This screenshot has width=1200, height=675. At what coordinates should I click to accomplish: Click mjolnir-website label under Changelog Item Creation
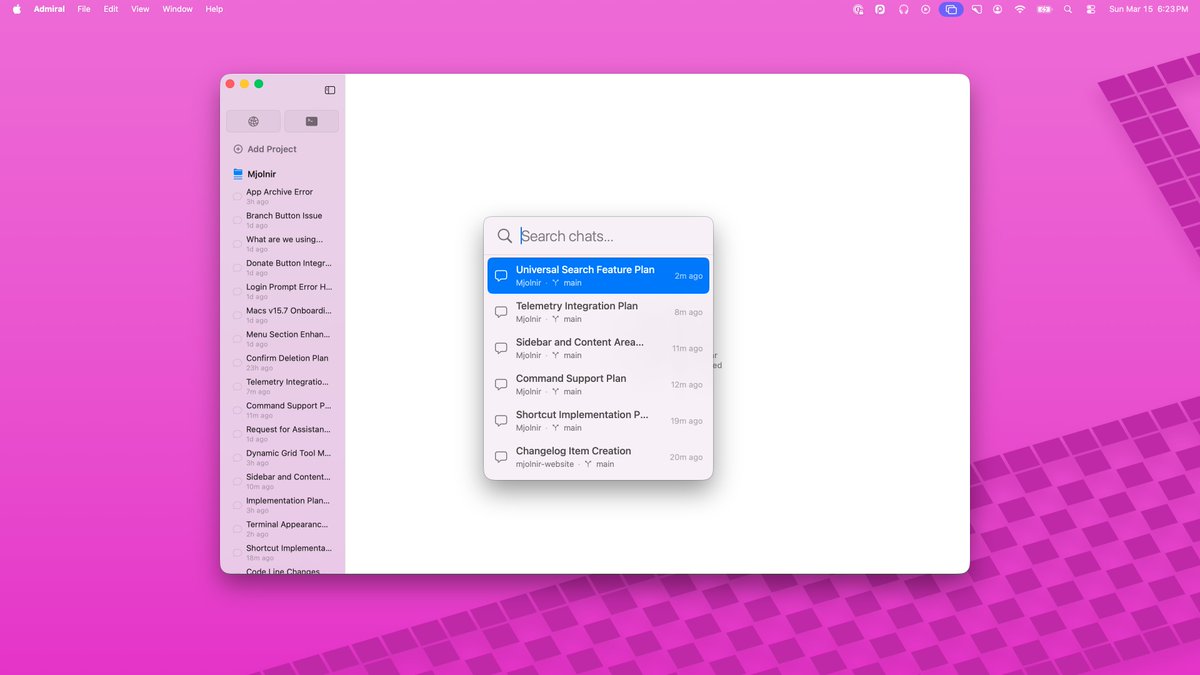545,464
